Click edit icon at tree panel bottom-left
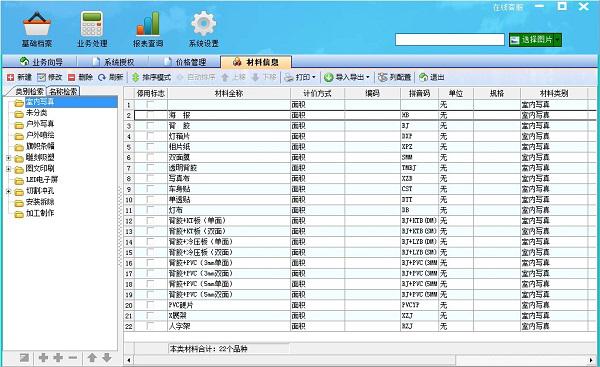 (x=24, y=357)
